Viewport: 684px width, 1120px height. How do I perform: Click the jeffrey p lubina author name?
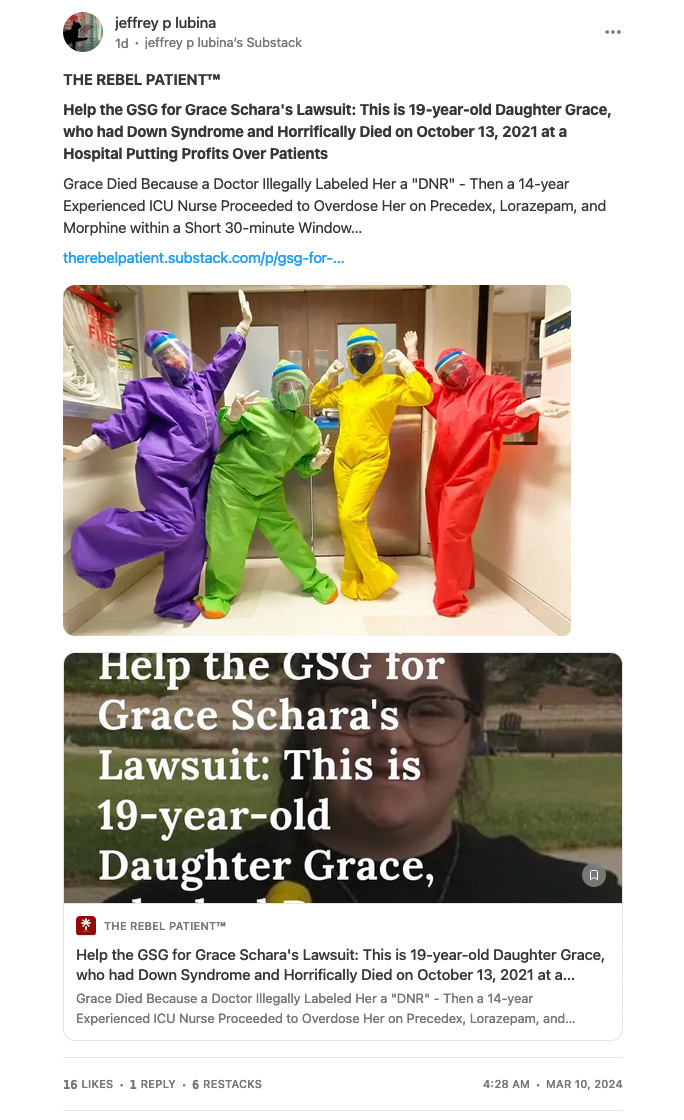166,23
